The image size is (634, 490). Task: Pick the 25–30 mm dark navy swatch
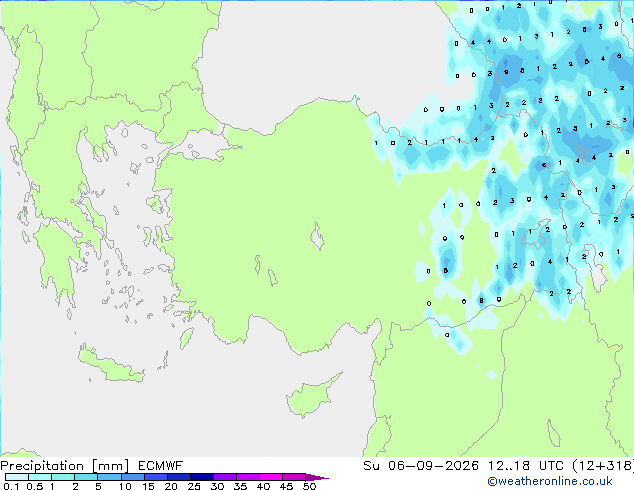pos(201,477)
